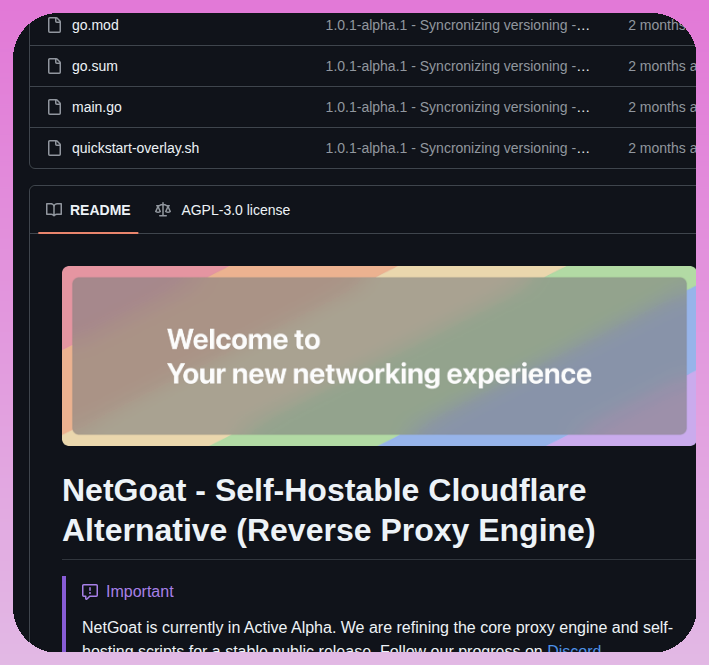Click the Important alert icon
The image size is (709, 665).
[90, 591]
